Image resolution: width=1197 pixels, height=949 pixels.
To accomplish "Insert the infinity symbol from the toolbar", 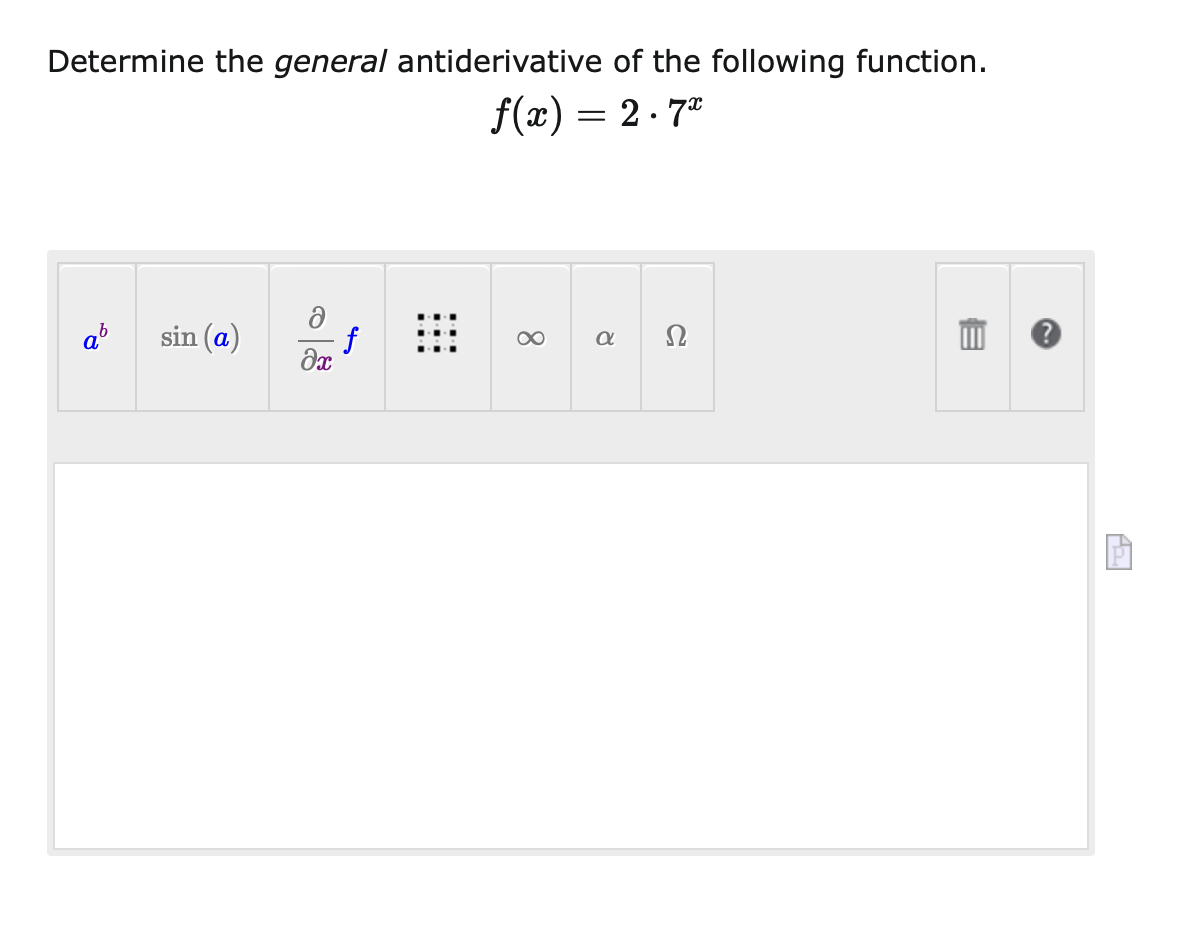I will tap(530, 337).
